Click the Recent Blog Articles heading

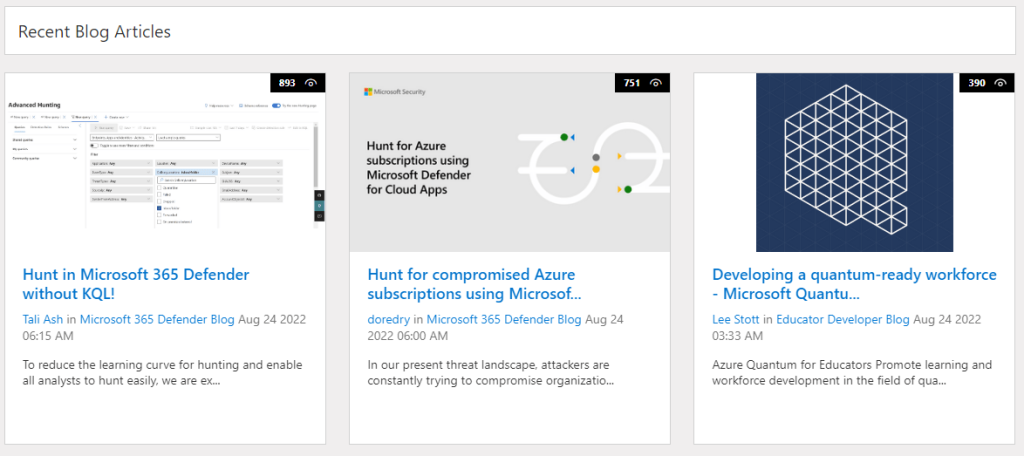pyautogui.click(x=94, y=31)
